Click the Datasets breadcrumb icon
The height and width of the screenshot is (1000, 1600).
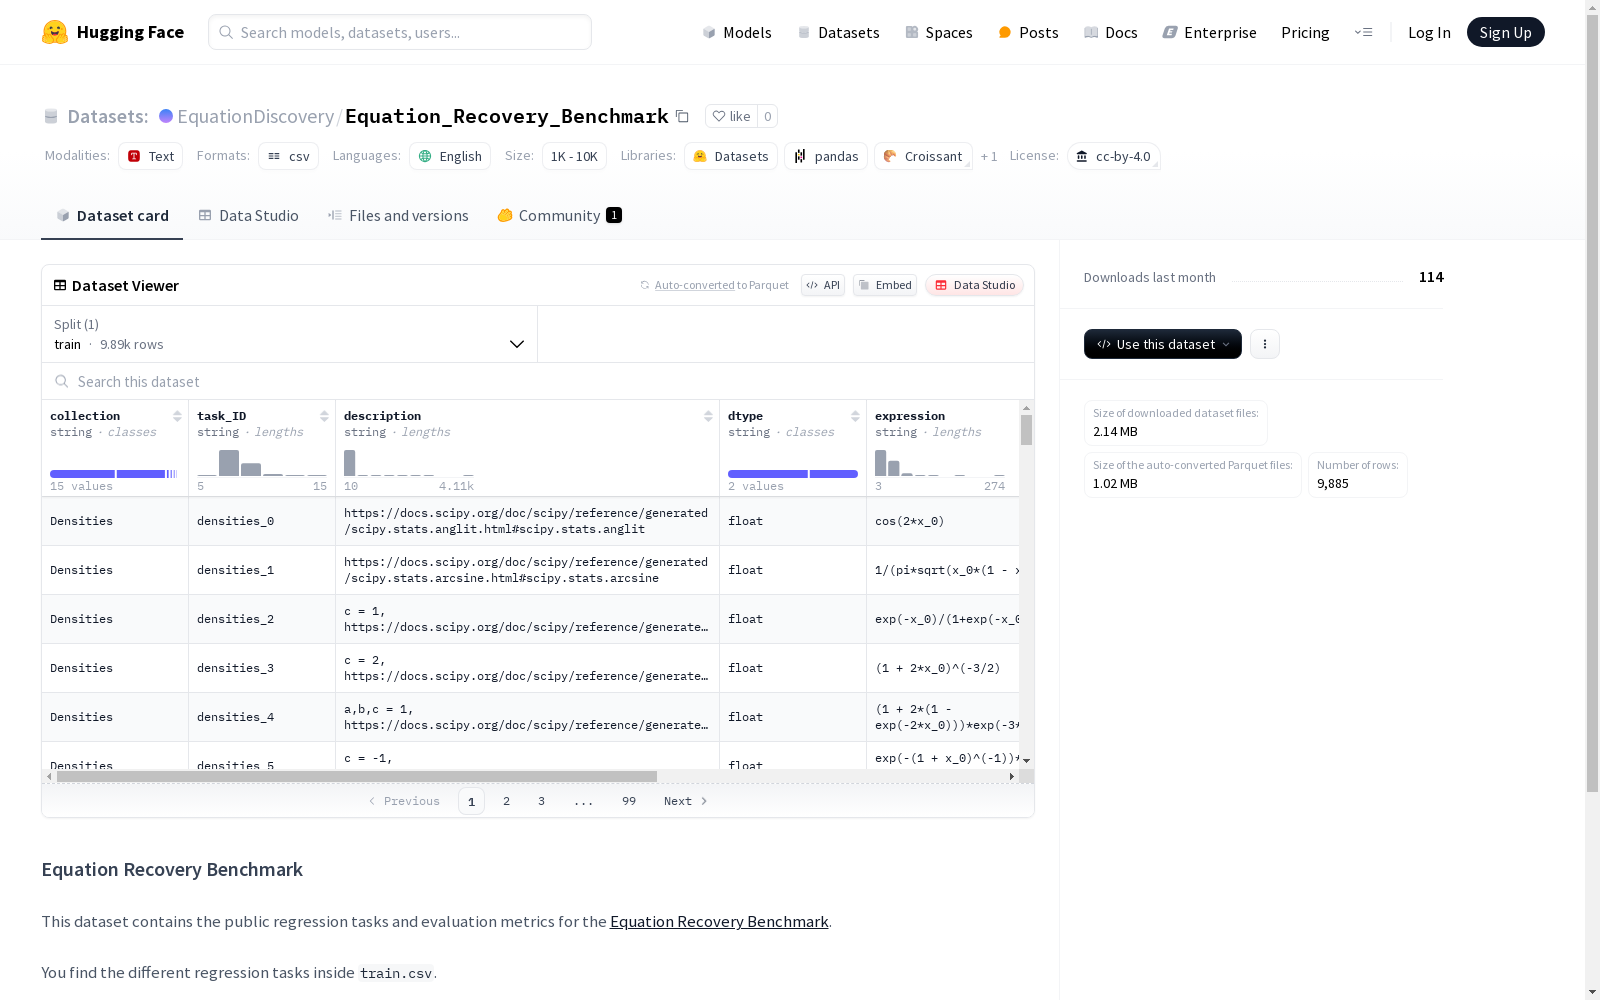[51, 117]
